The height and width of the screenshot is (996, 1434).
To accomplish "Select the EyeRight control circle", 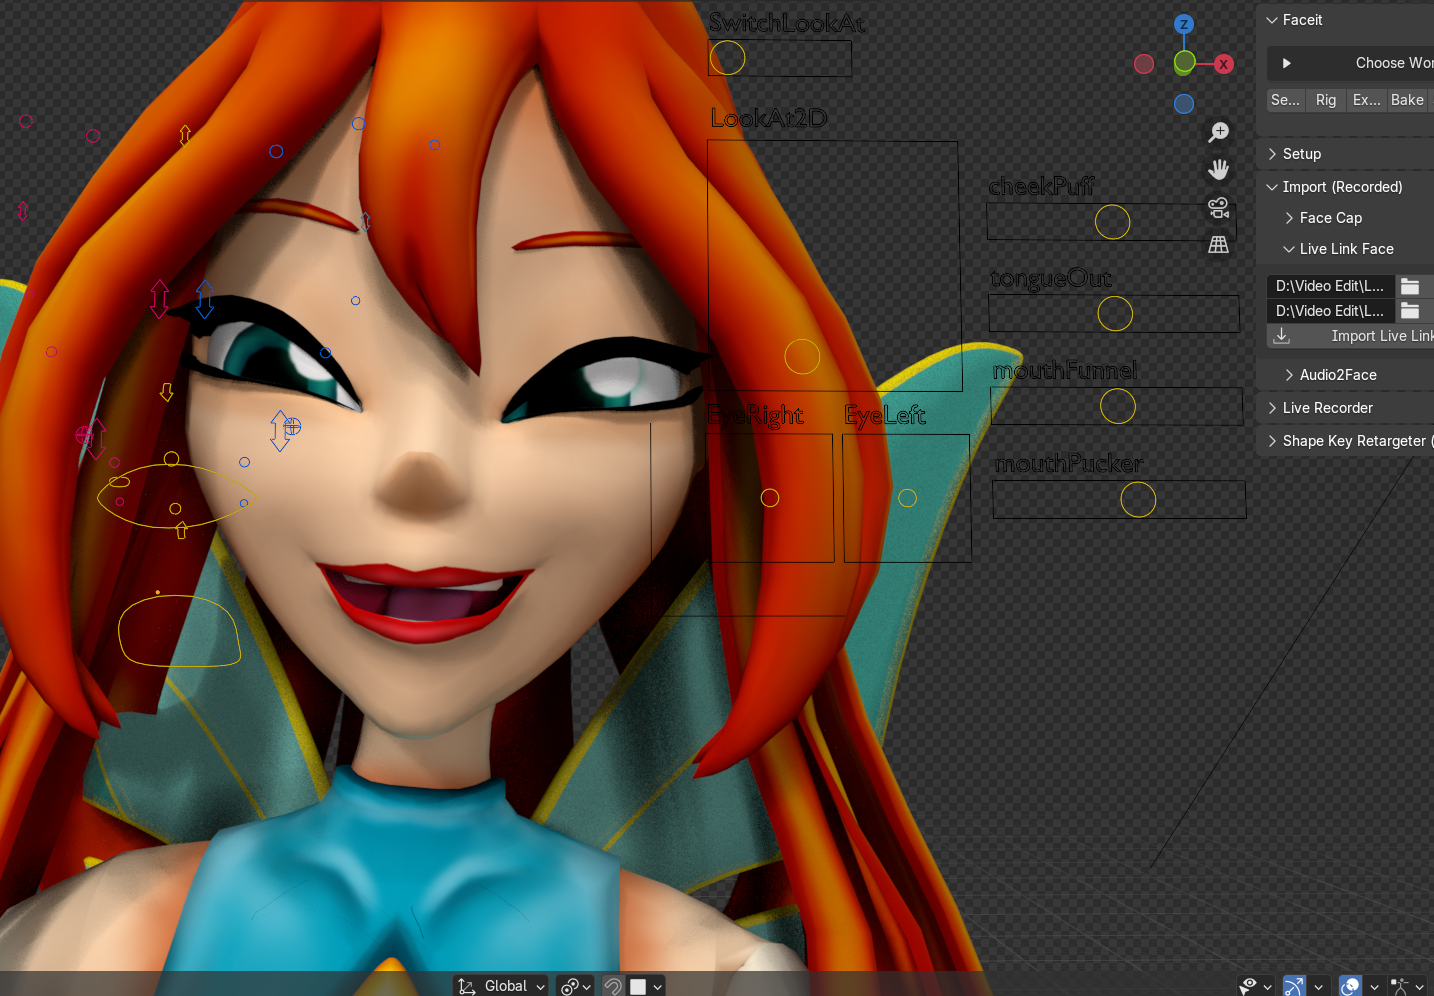I will tap(770, 498).
